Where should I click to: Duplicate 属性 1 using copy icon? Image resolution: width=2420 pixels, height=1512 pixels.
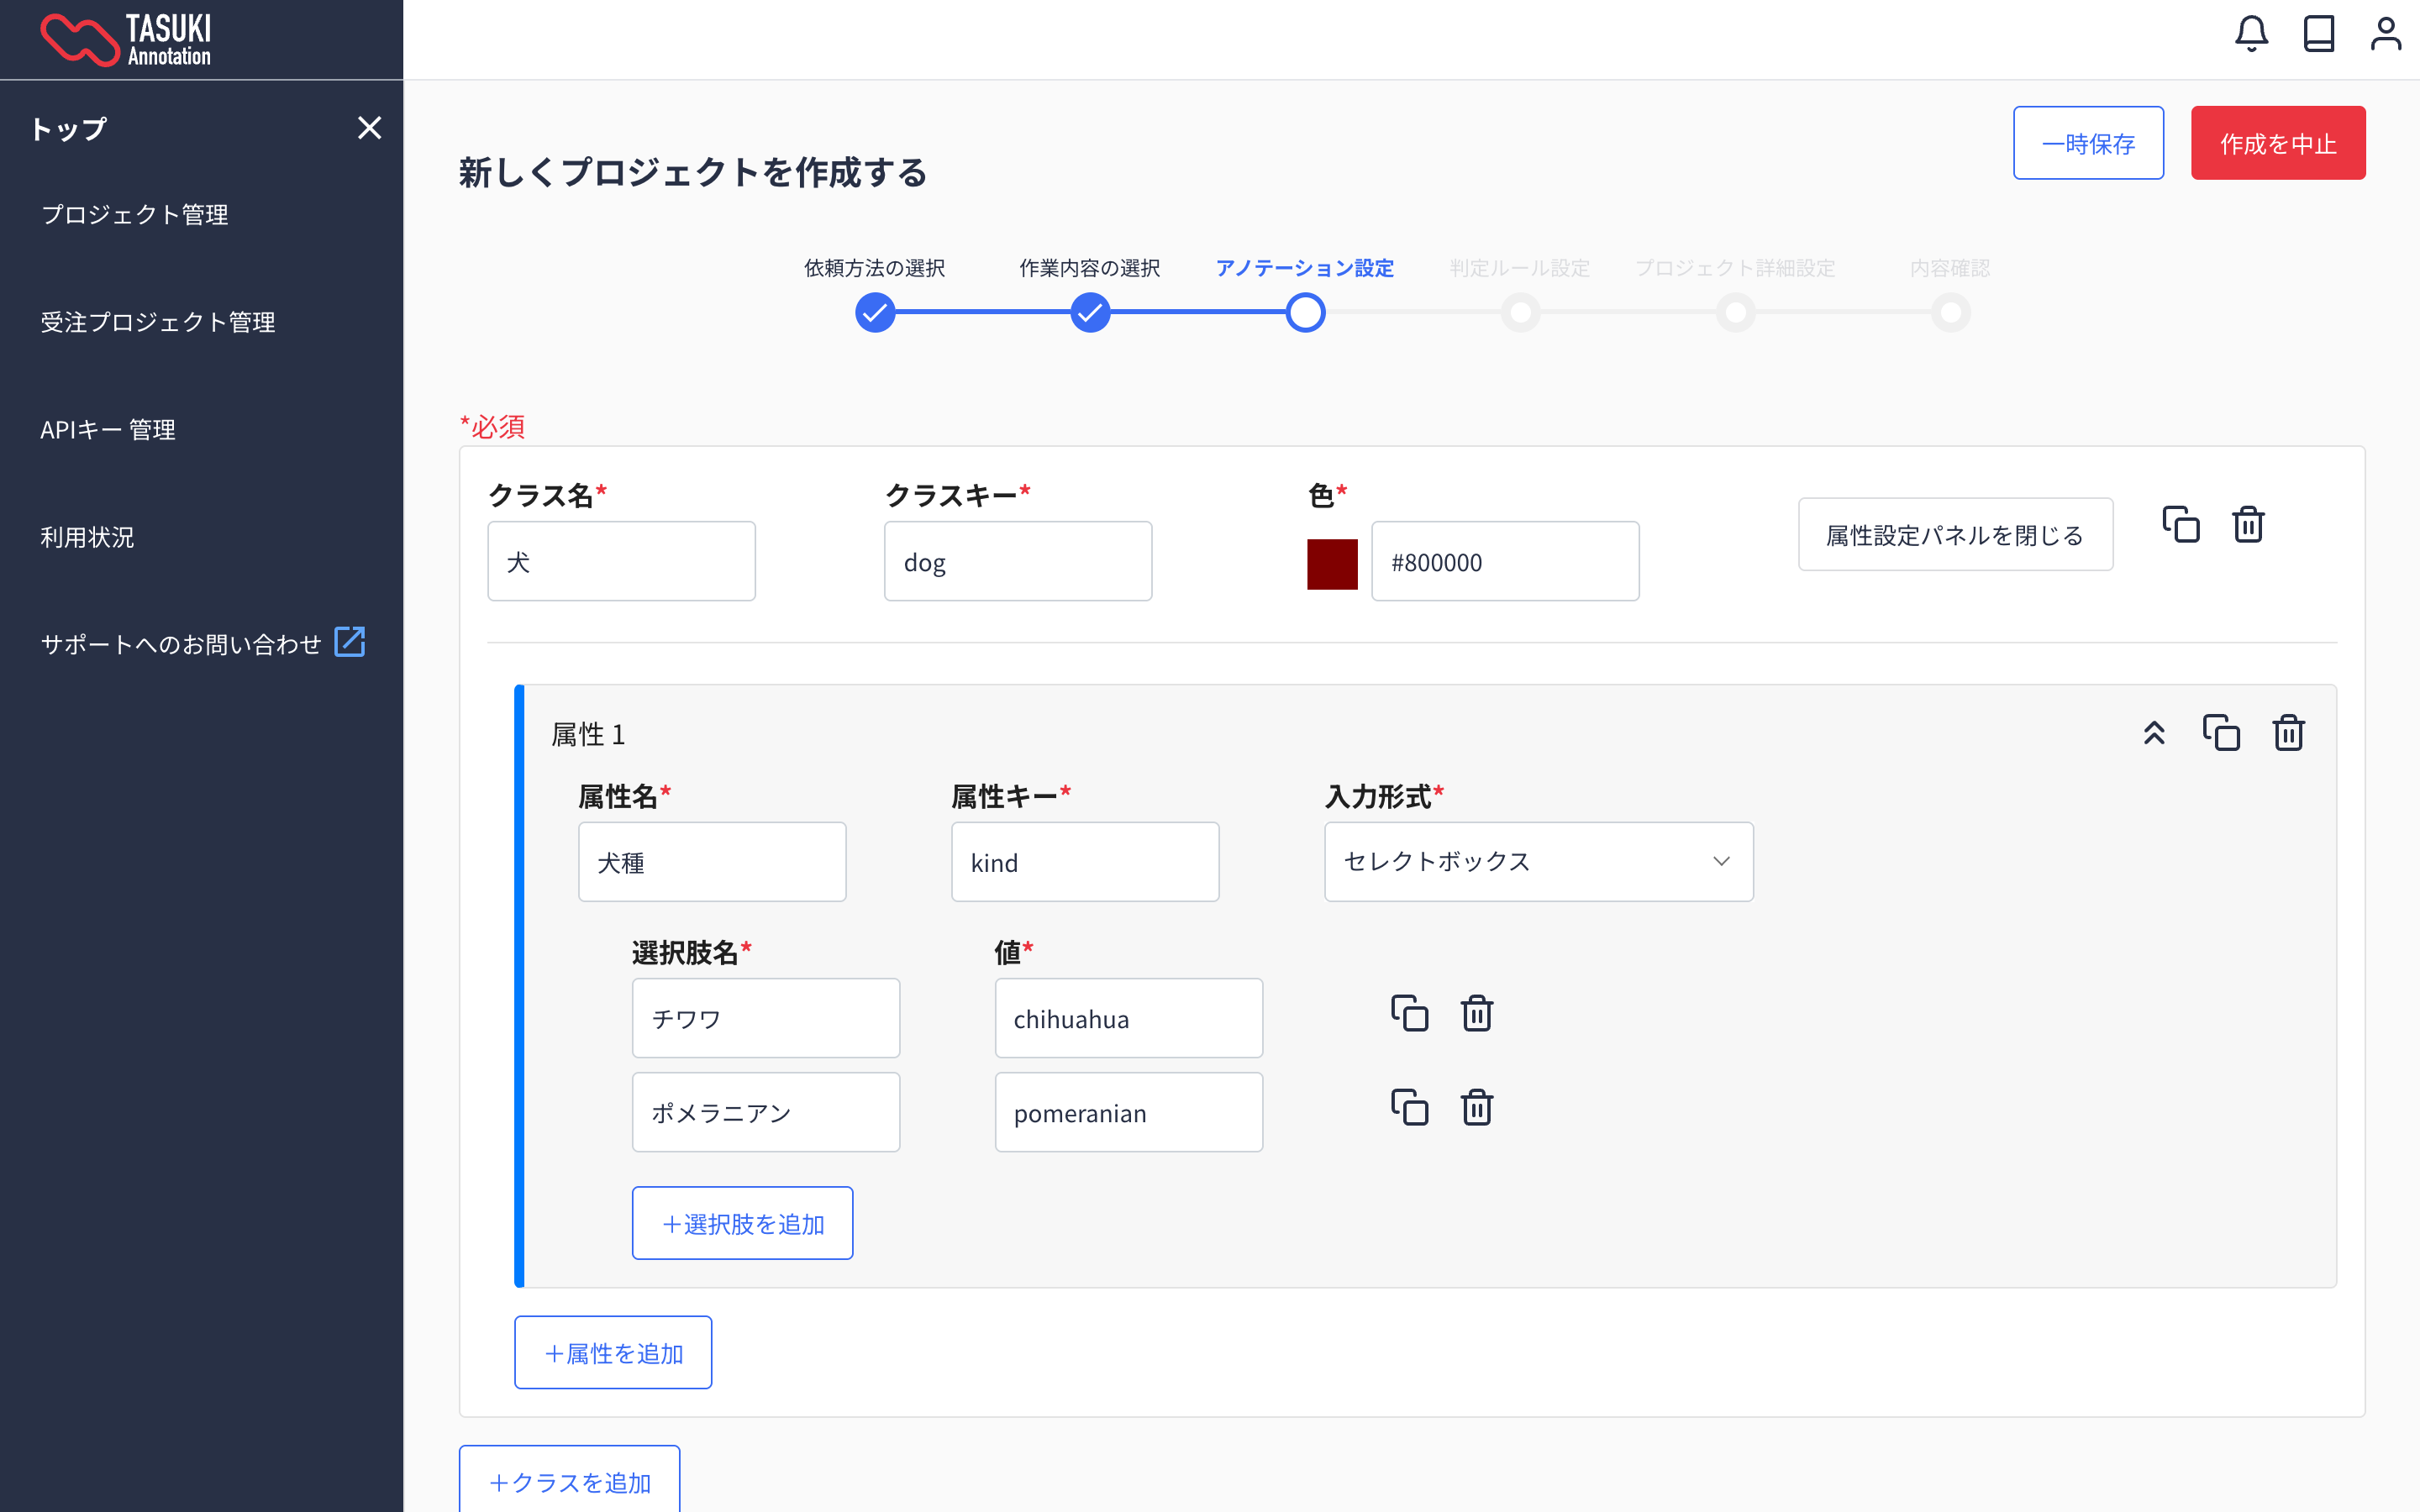2221,732
